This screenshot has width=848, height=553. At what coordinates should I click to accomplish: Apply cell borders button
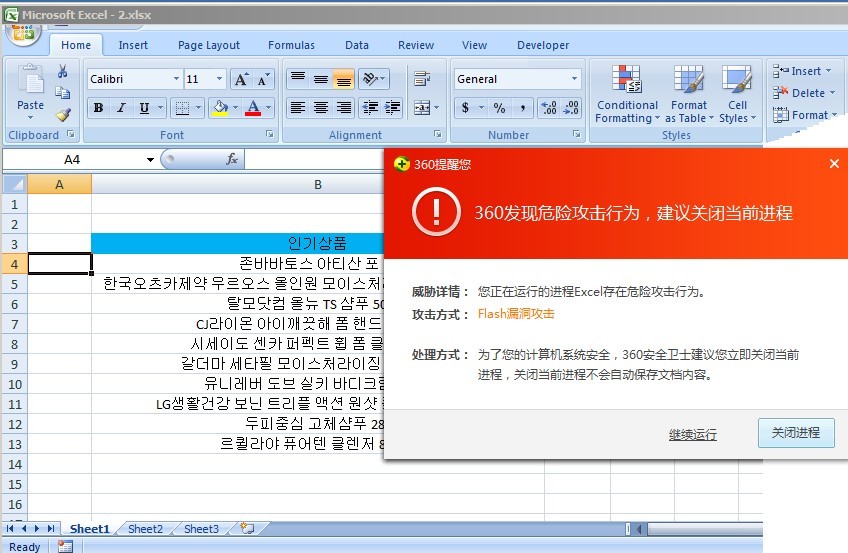[x=182, y=108]
